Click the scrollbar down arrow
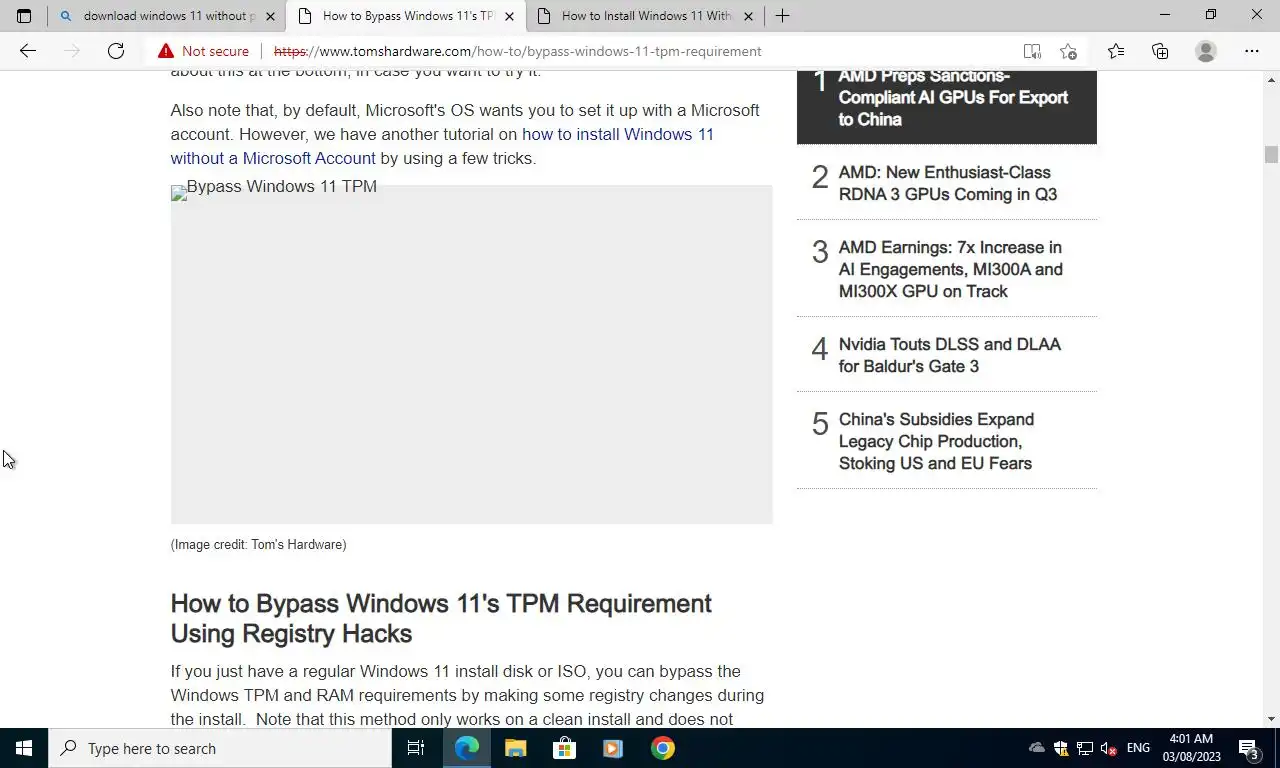 [x=1271, y=719]
